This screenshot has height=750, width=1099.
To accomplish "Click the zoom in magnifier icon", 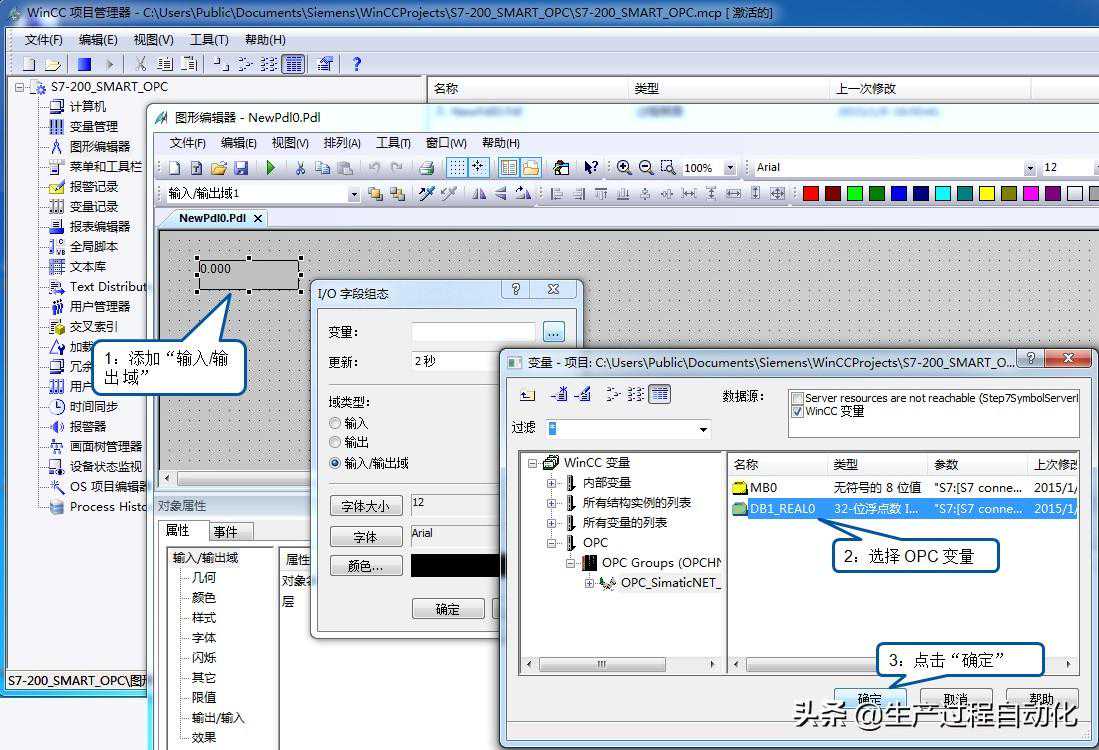I will click(x=624, y=168).
